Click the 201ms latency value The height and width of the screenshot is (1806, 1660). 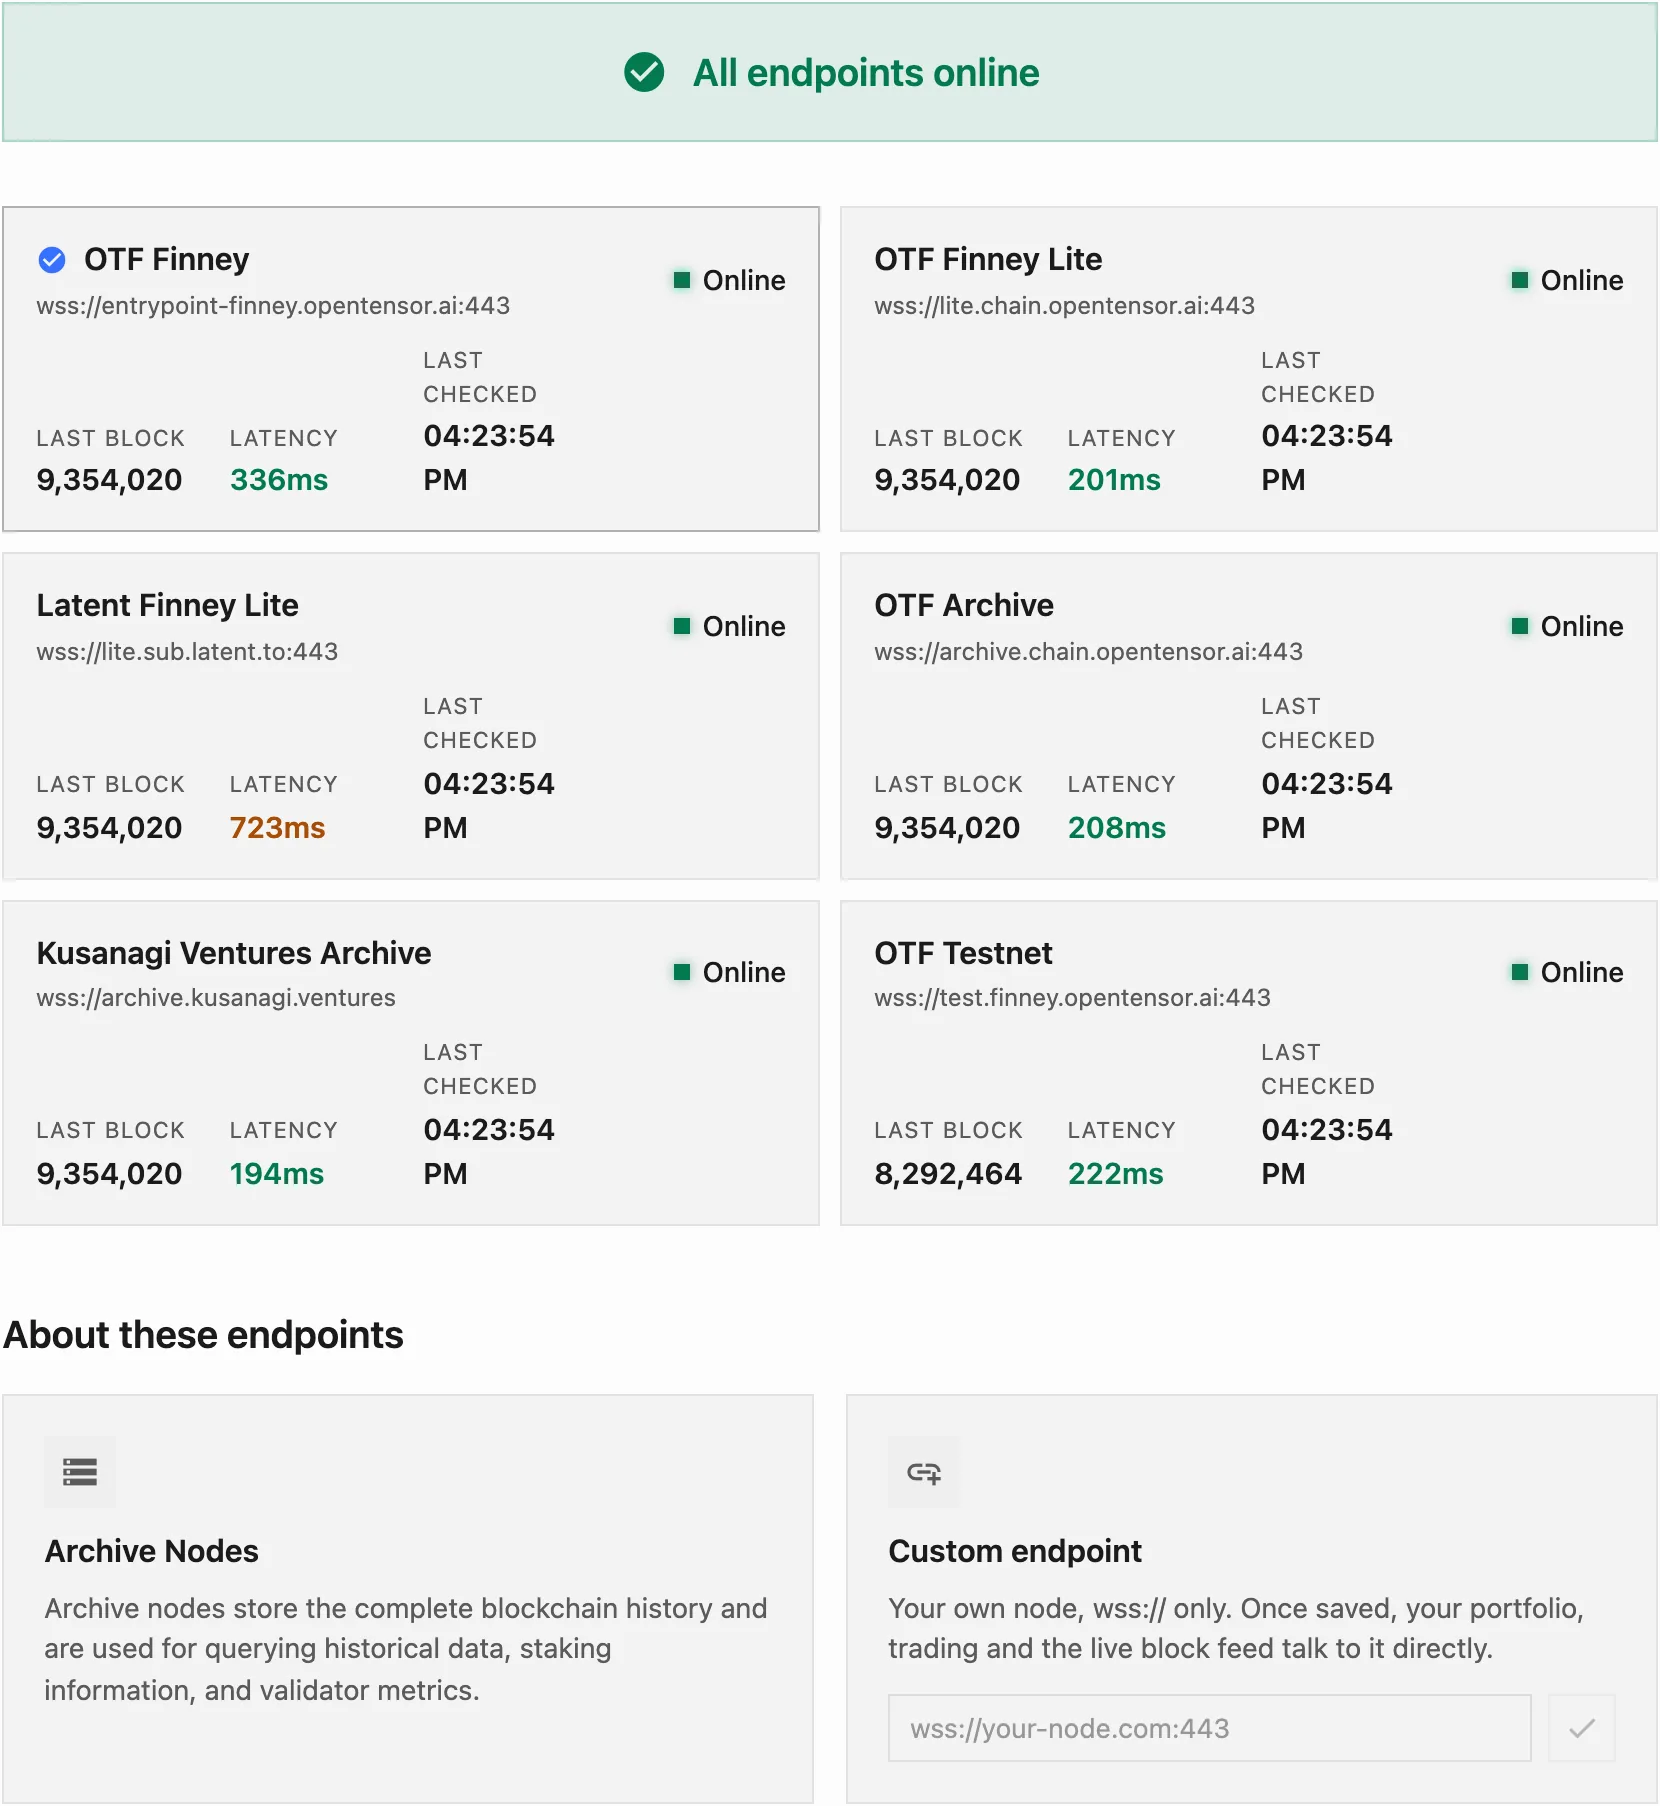click(1114, 480)
